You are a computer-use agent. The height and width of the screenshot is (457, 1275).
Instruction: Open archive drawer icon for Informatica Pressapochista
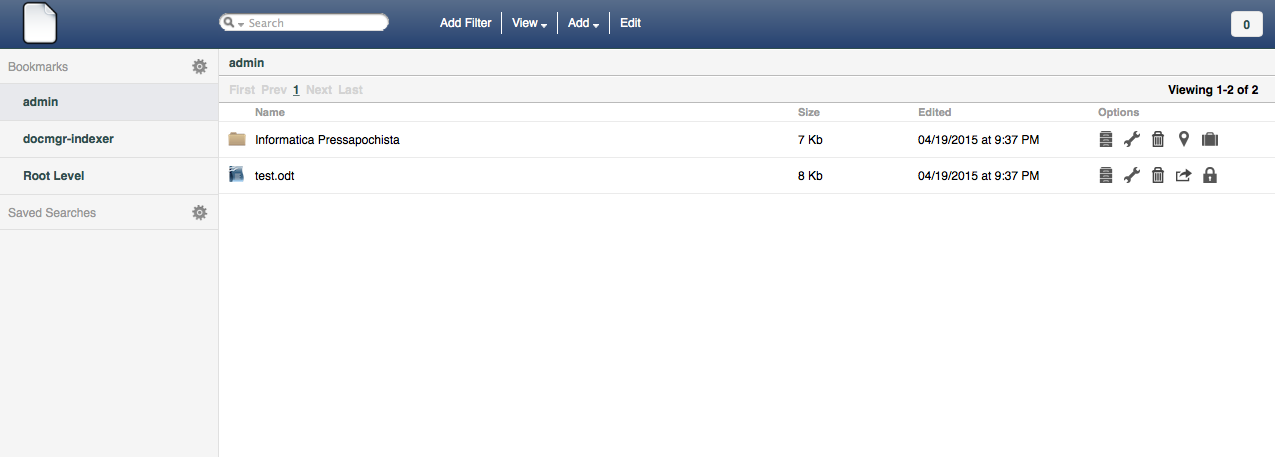pos(1105,140)
